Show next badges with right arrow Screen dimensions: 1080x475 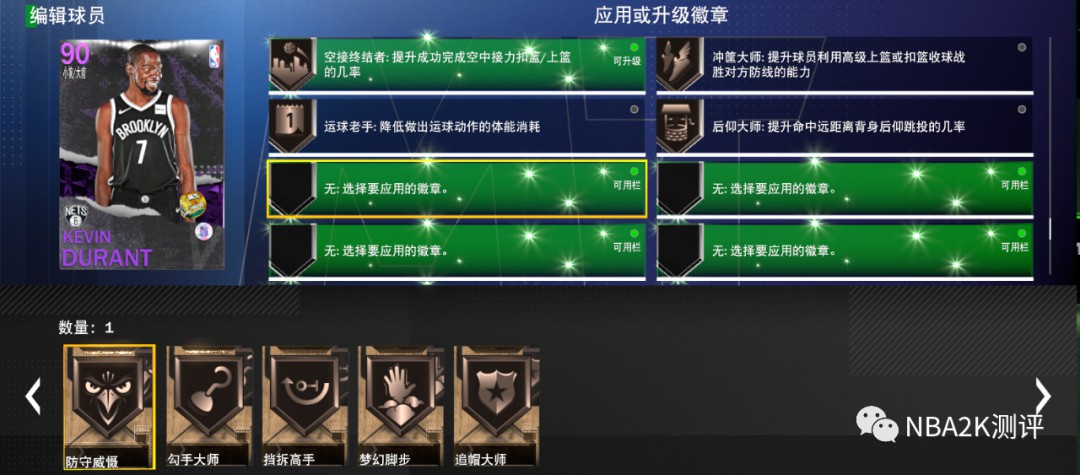click(1043, 396)
